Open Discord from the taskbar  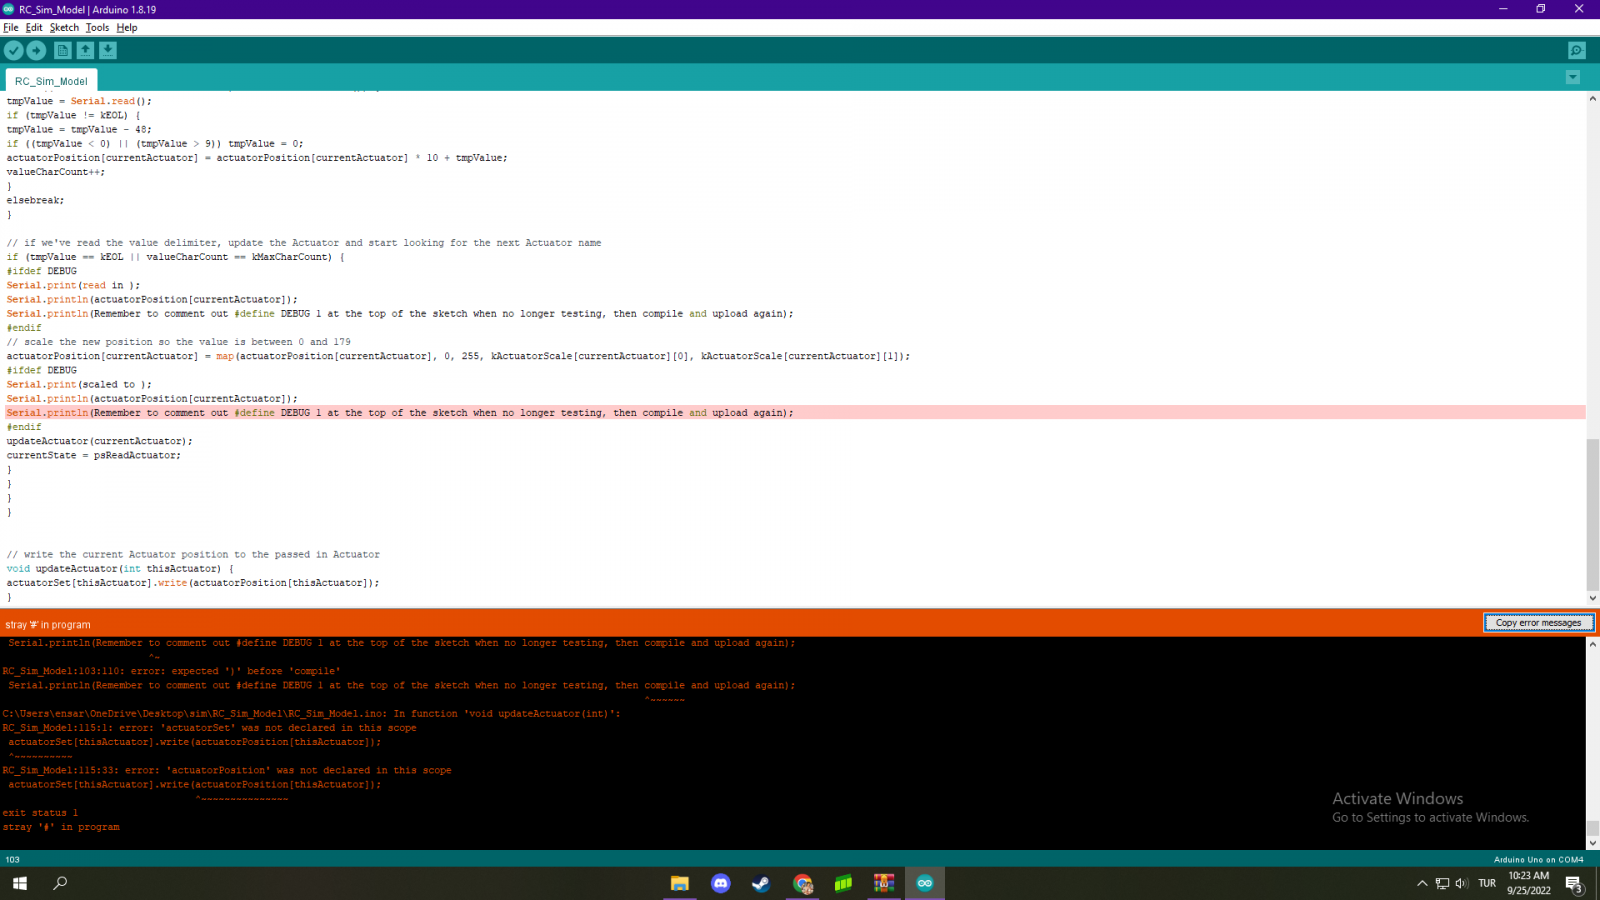(721, 883)
